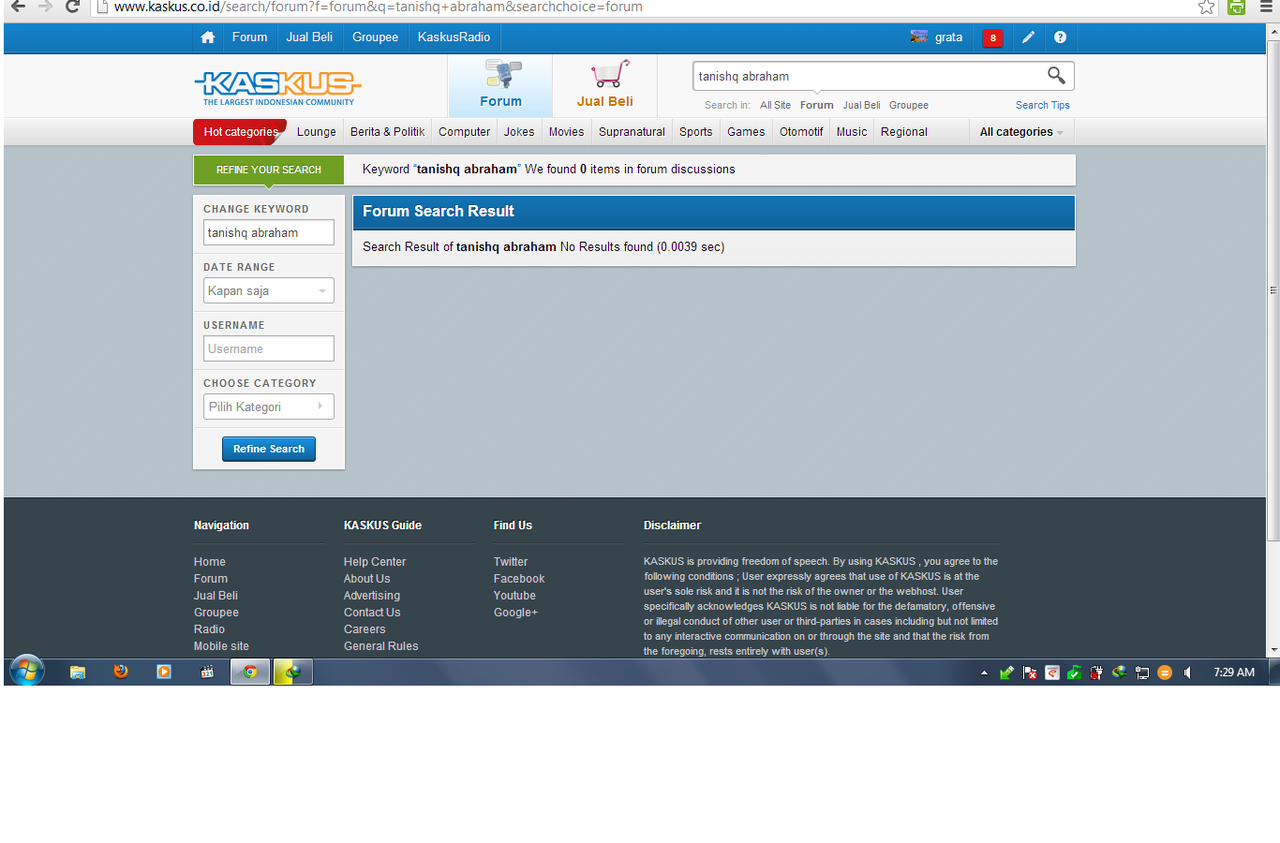
Task: Open the Google+ footer link
Action: [515, 613]
